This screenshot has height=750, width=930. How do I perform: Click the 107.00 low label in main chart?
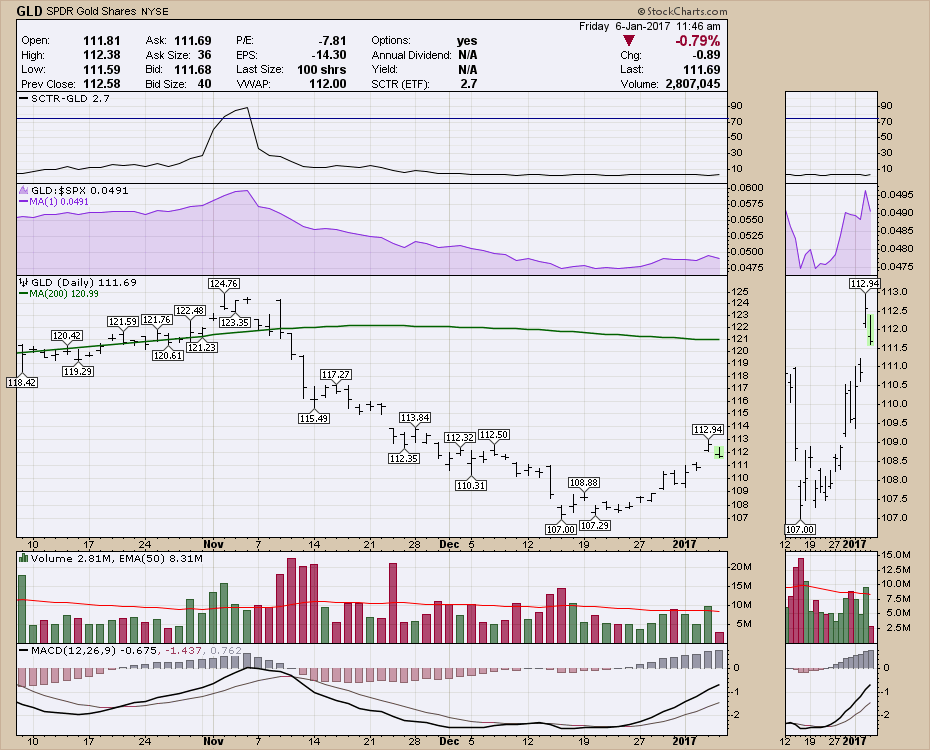pos(560,529)
